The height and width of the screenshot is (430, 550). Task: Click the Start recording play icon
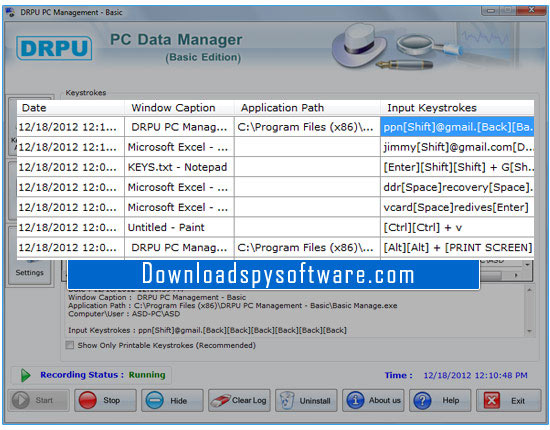[20, 400]
